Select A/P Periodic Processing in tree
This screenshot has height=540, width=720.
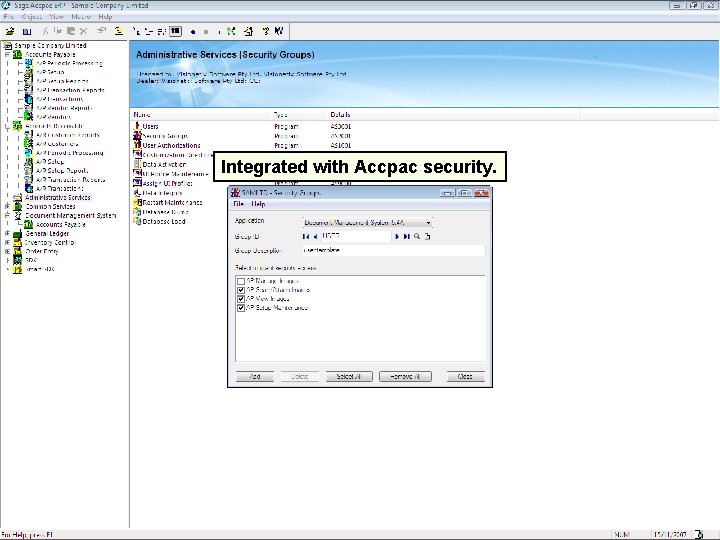pyautogui.click(x=69, y=63)
